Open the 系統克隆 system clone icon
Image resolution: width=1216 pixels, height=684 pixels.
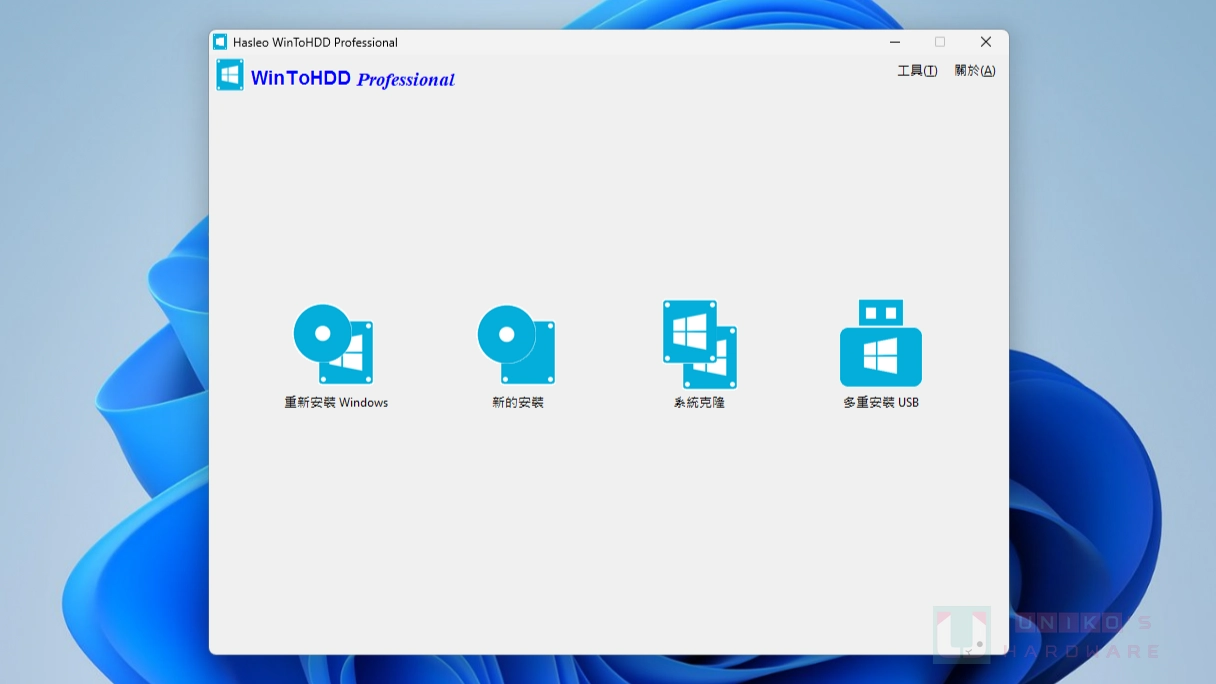click(700, 344)
